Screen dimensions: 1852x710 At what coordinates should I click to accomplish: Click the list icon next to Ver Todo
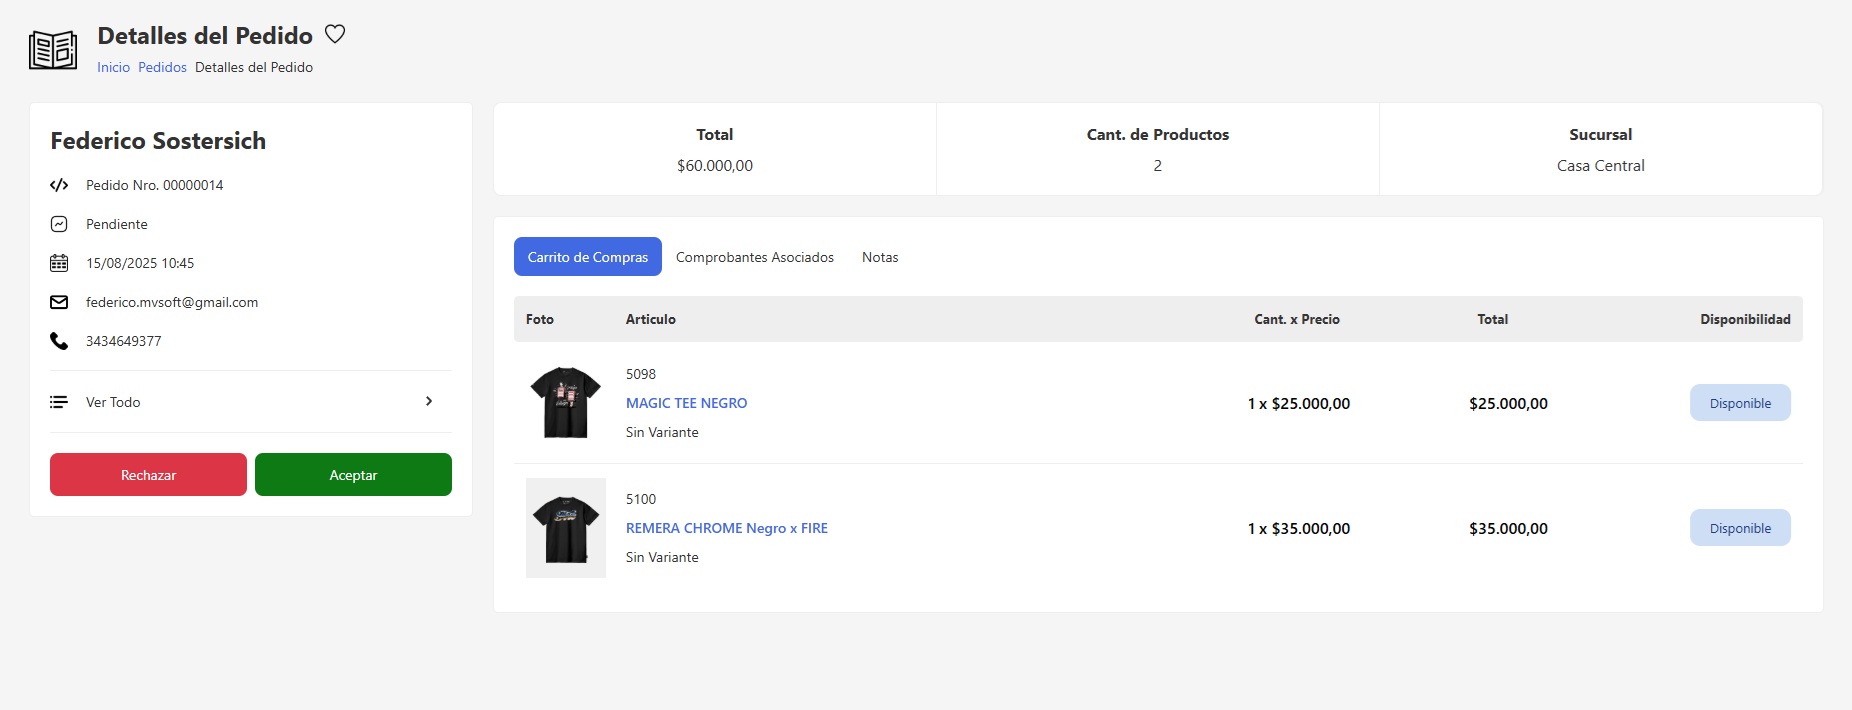tap(59, 402)
